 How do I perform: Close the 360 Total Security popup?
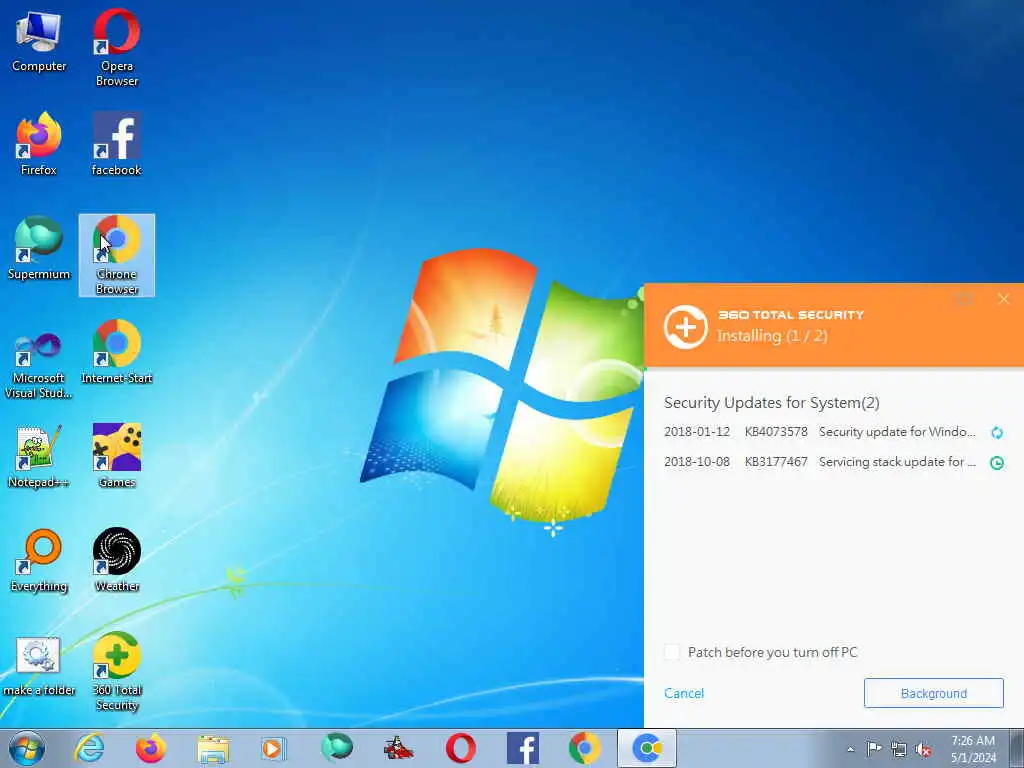pyautogui.click(x=1003, y=299)
